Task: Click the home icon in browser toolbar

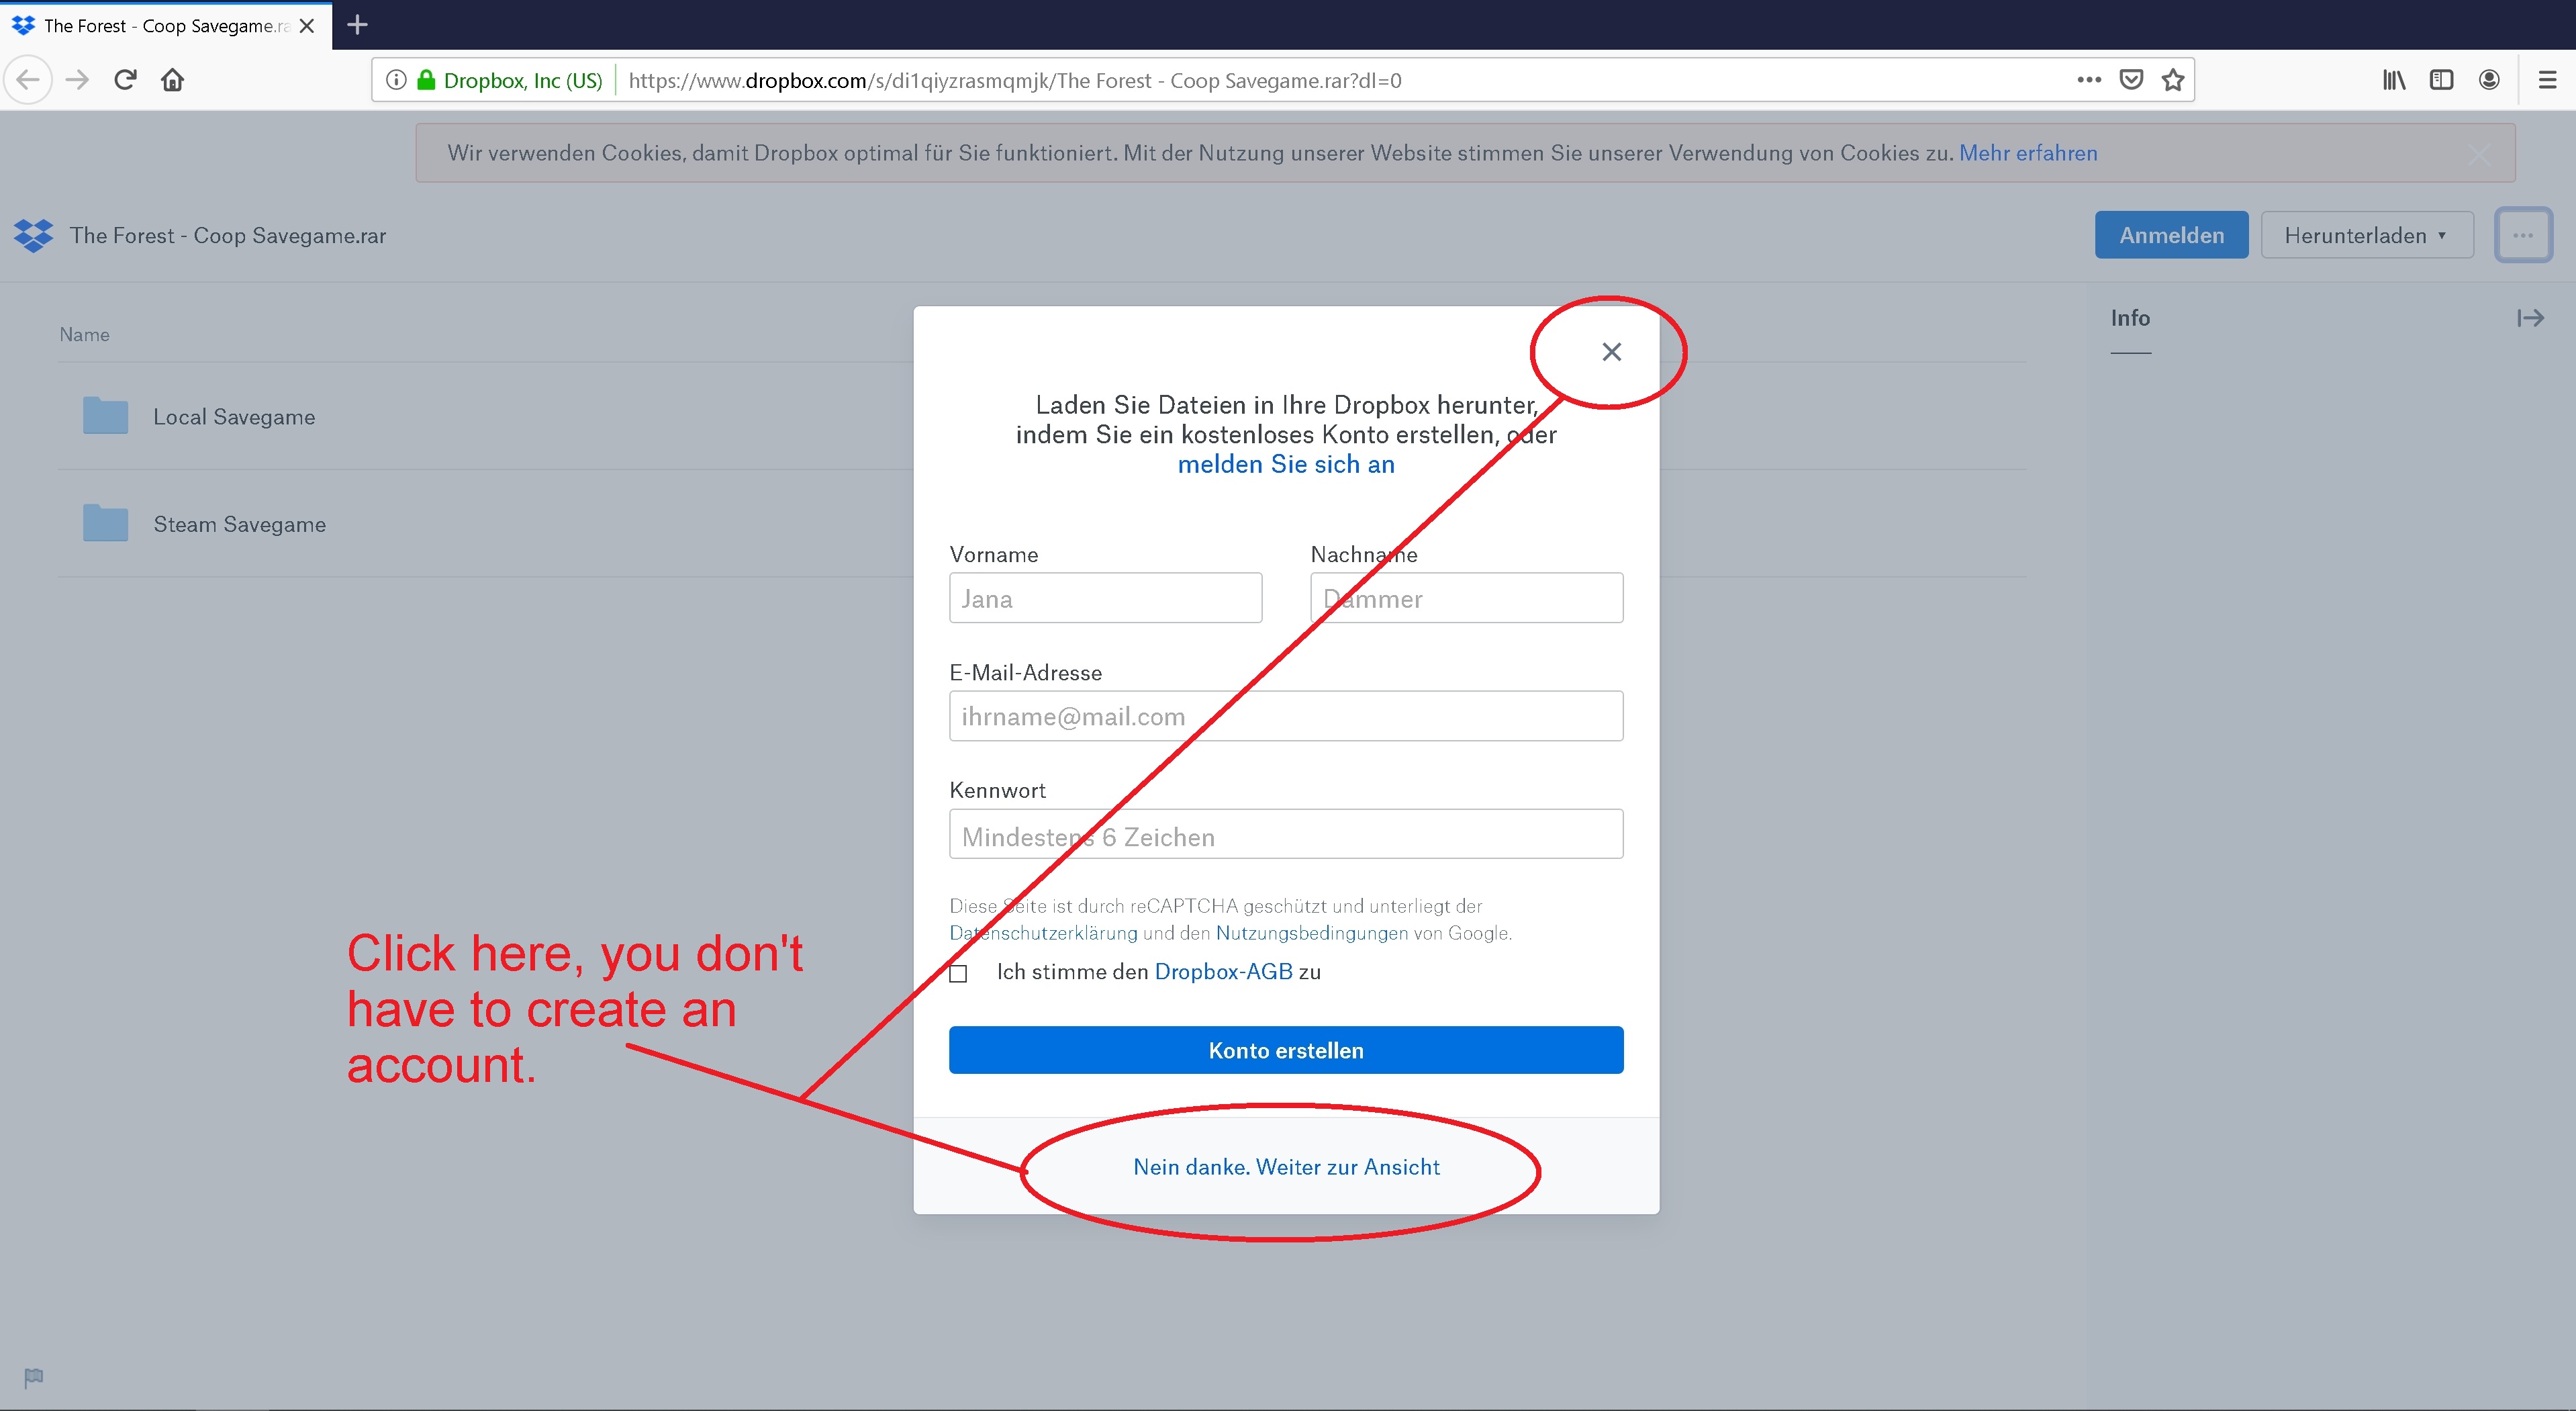Action: [x=173, y=80]
